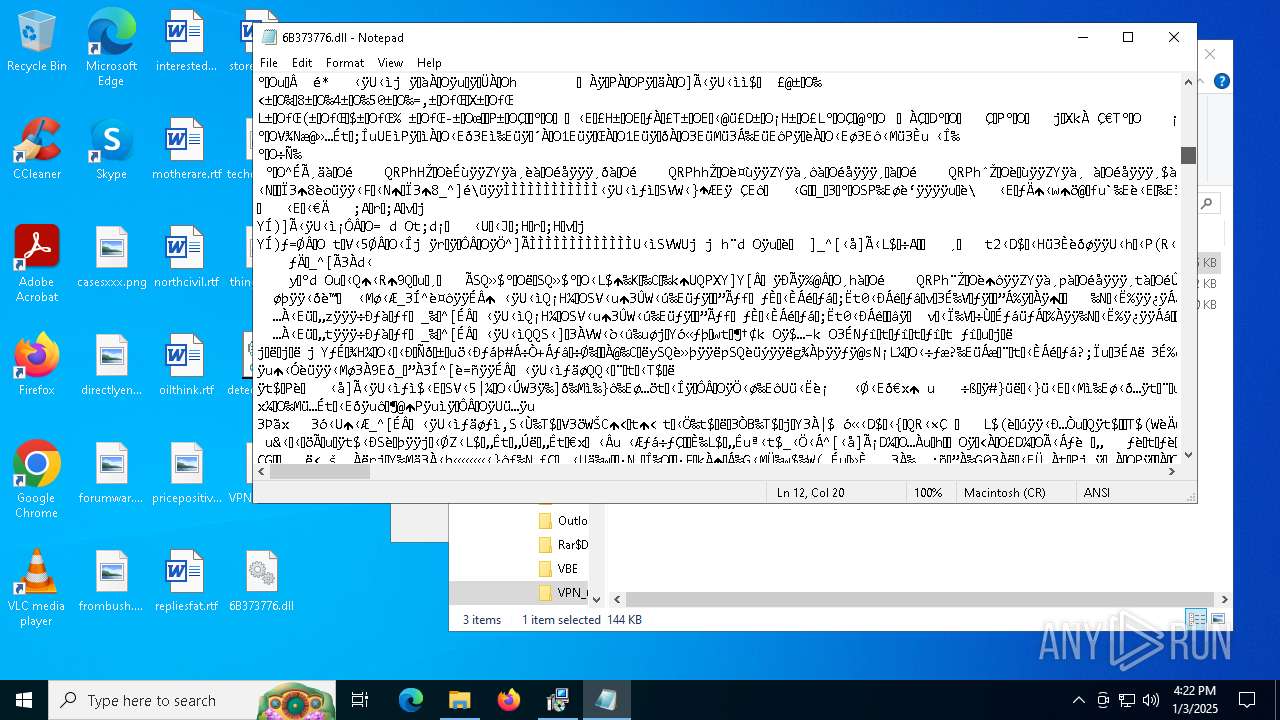Launch Adobe Acrobat desktop shortcut
Image resolution: width=1280 pixels, height=720 pixels.
point(37,263)
